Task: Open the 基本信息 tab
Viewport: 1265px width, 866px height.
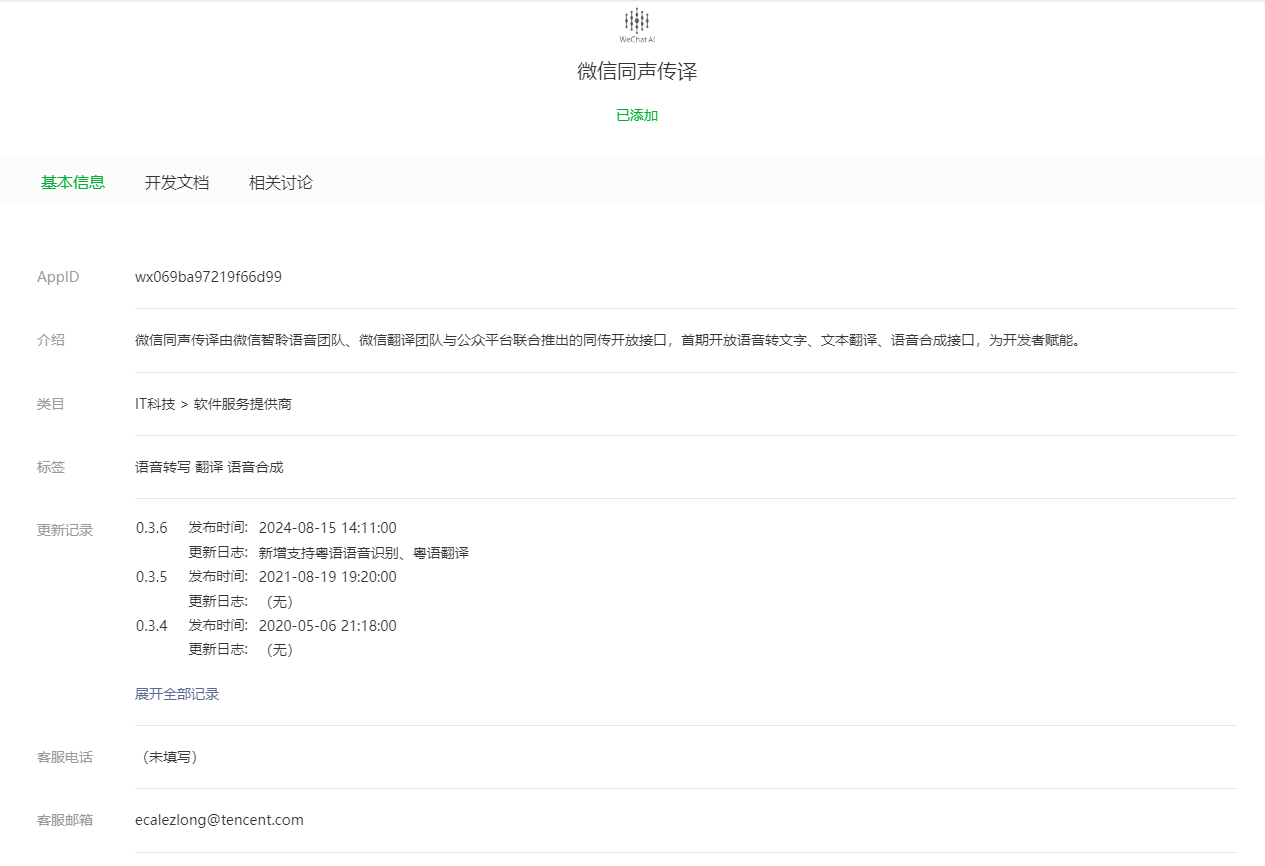Action: click(x=73, y=183)
